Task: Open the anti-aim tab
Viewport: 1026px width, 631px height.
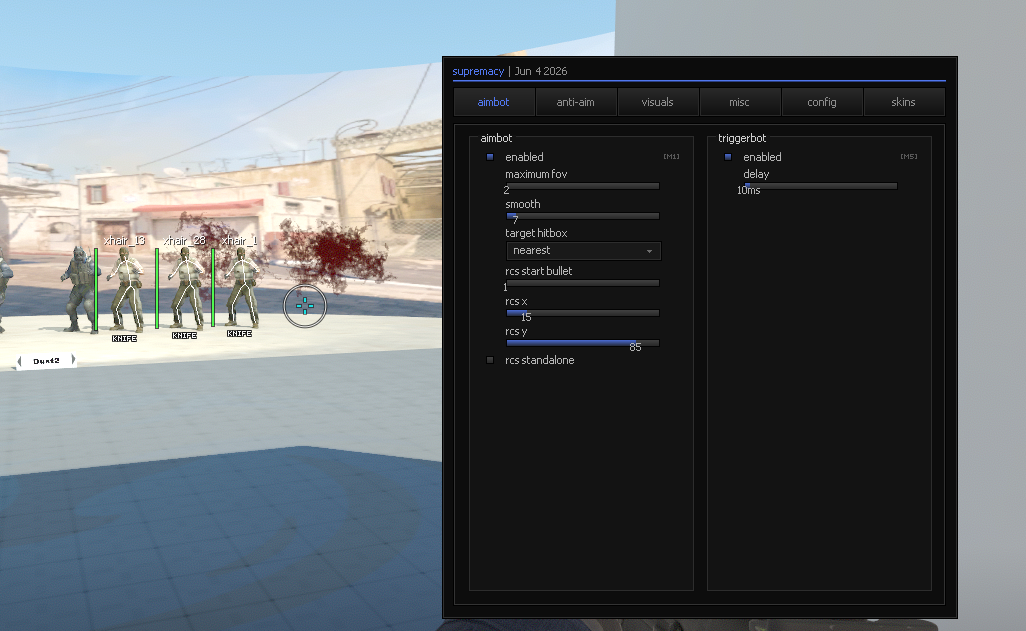Action: [x=576, y=102]
